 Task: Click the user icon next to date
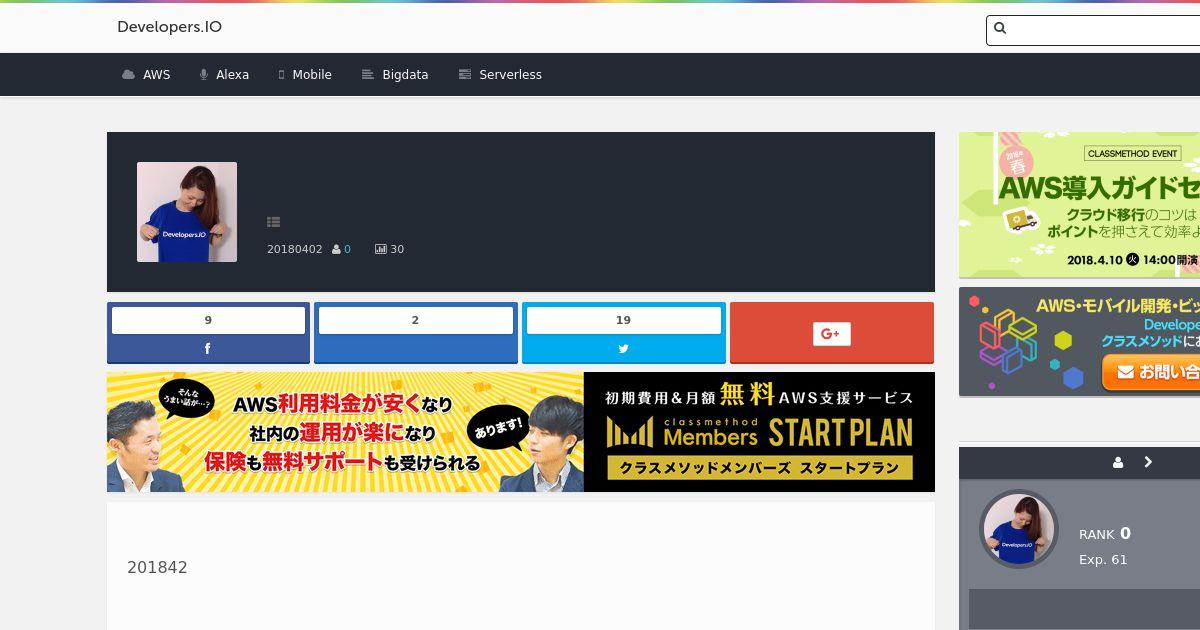[x=336, y=249]
